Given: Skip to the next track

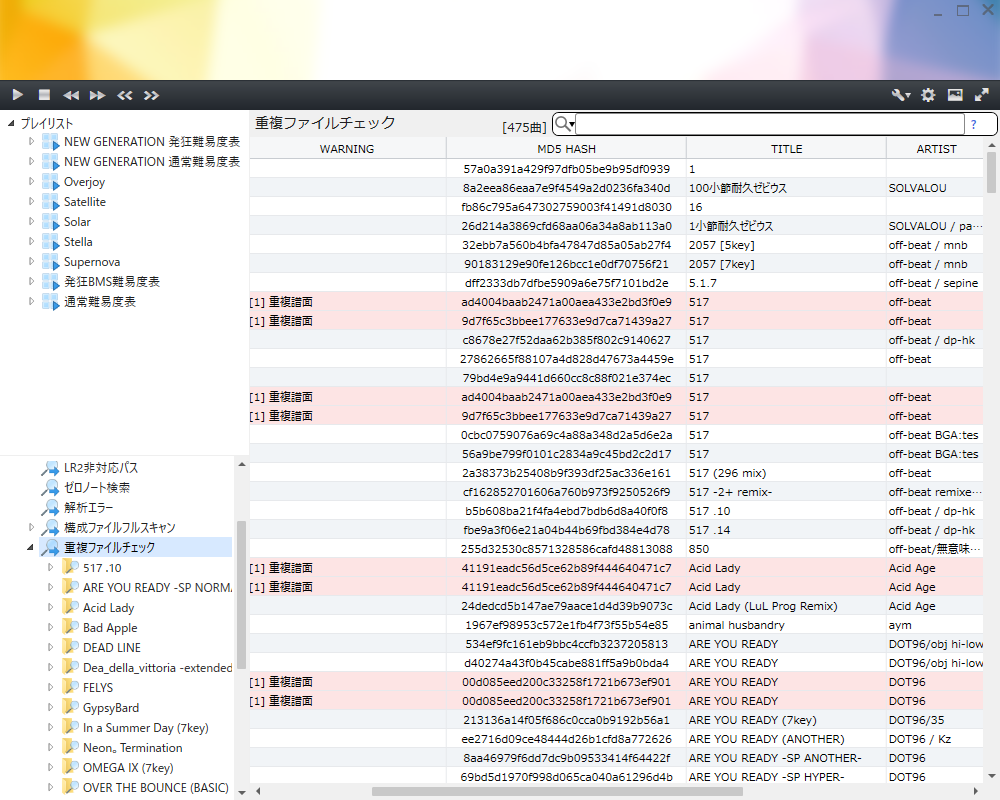Looking at the screenshot, I should (151, 95).
